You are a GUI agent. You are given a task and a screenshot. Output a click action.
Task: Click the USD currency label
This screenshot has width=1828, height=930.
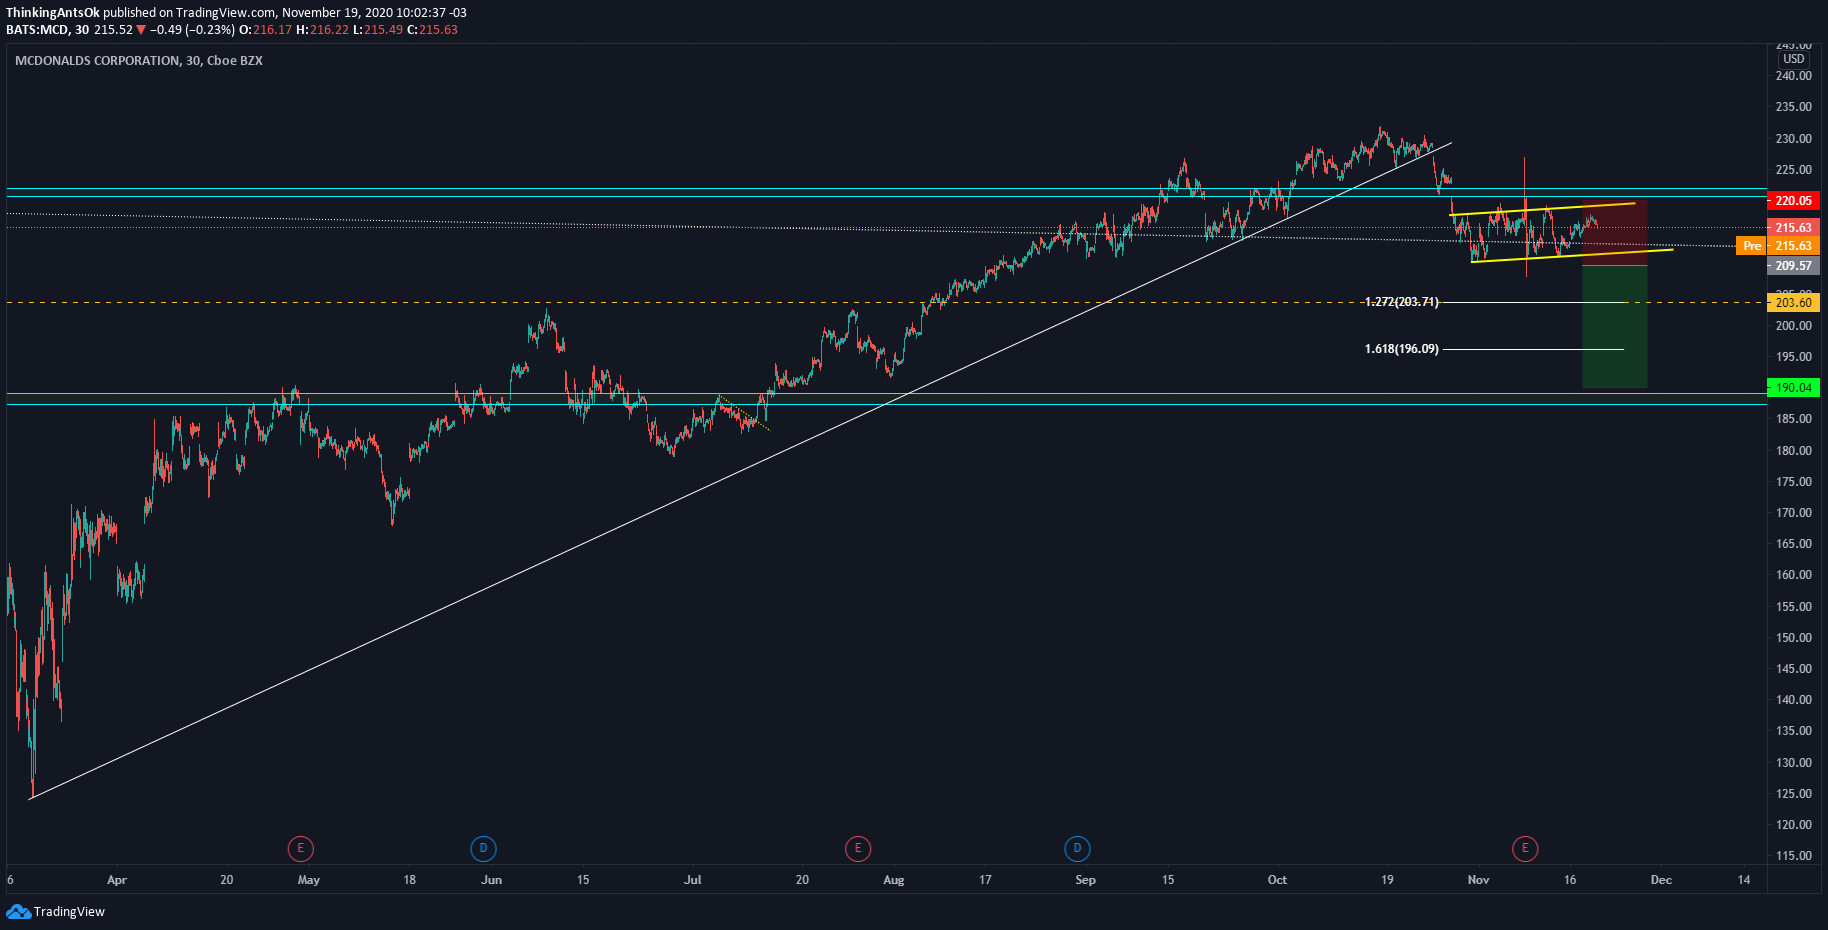point(1794,59)
